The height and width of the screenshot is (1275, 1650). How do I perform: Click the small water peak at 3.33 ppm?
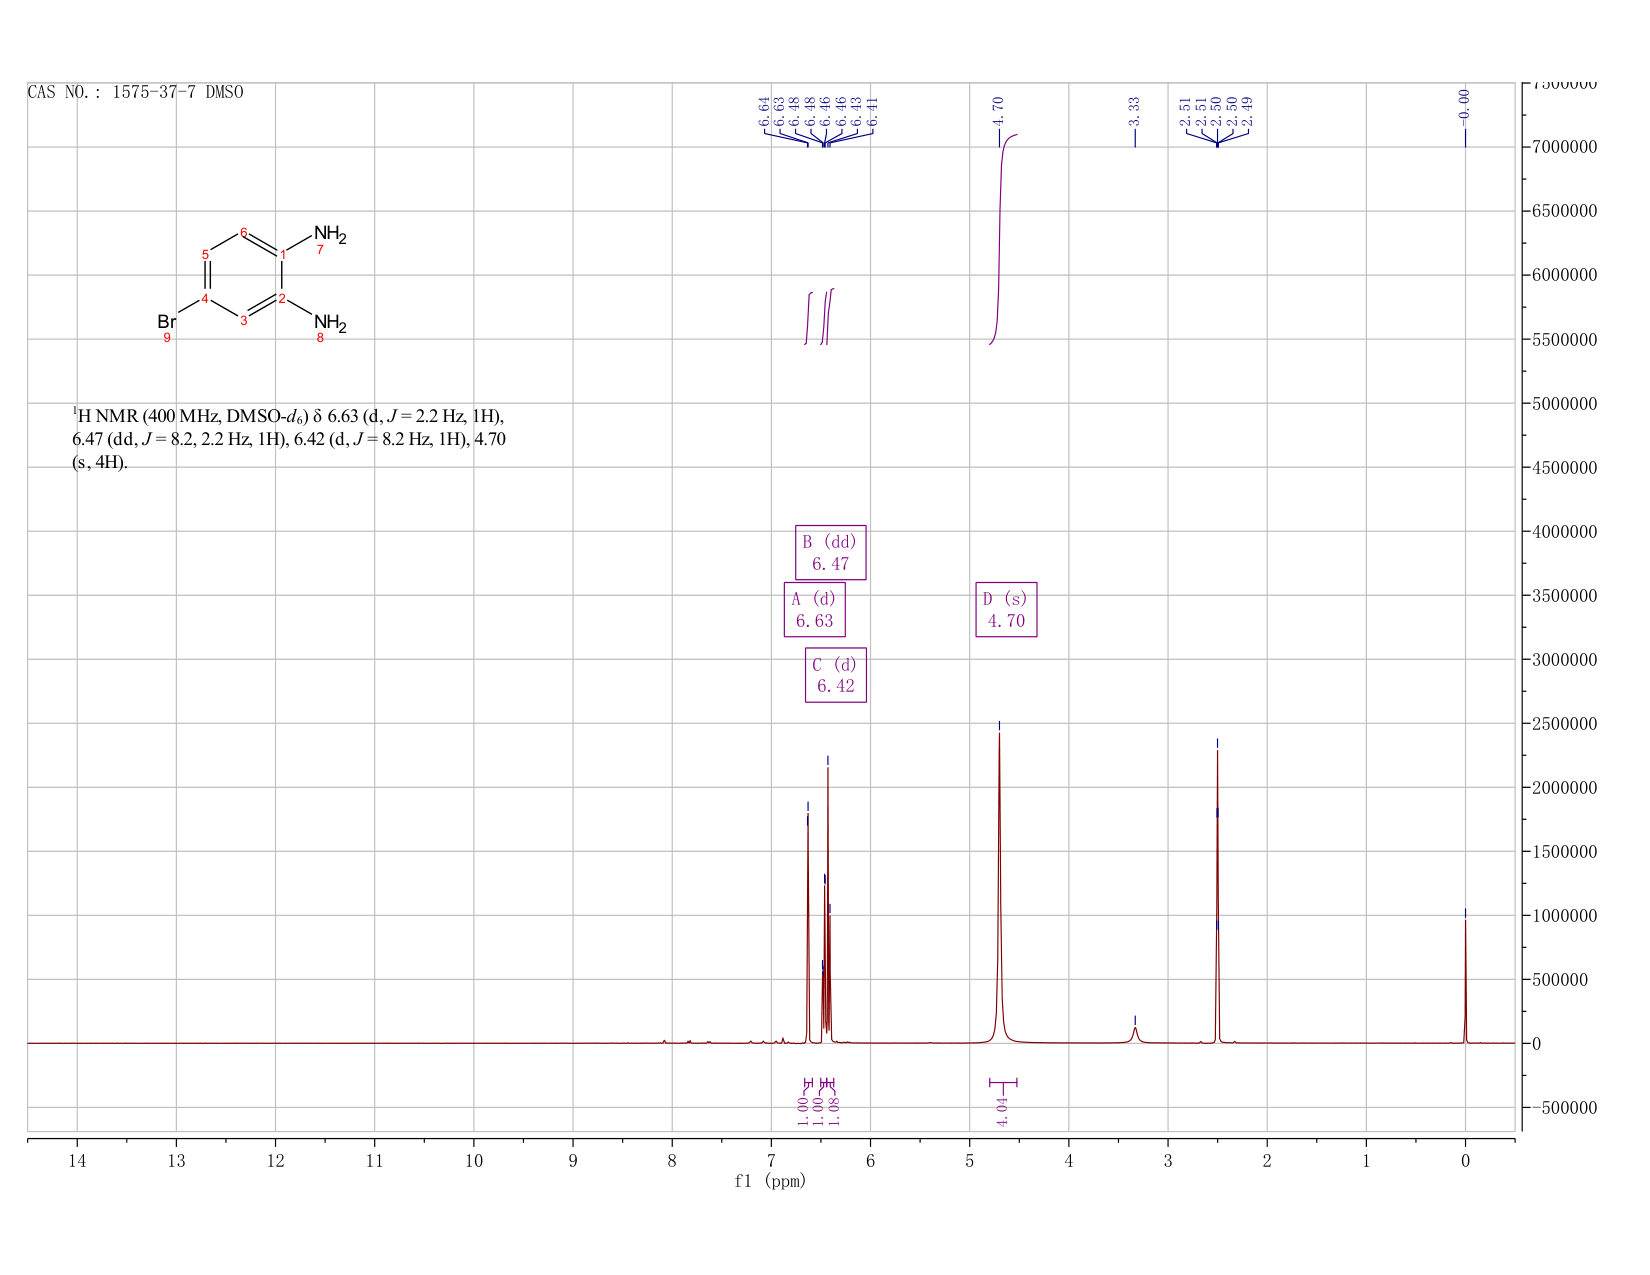pyautogui.click(x=1135, y=1034)
